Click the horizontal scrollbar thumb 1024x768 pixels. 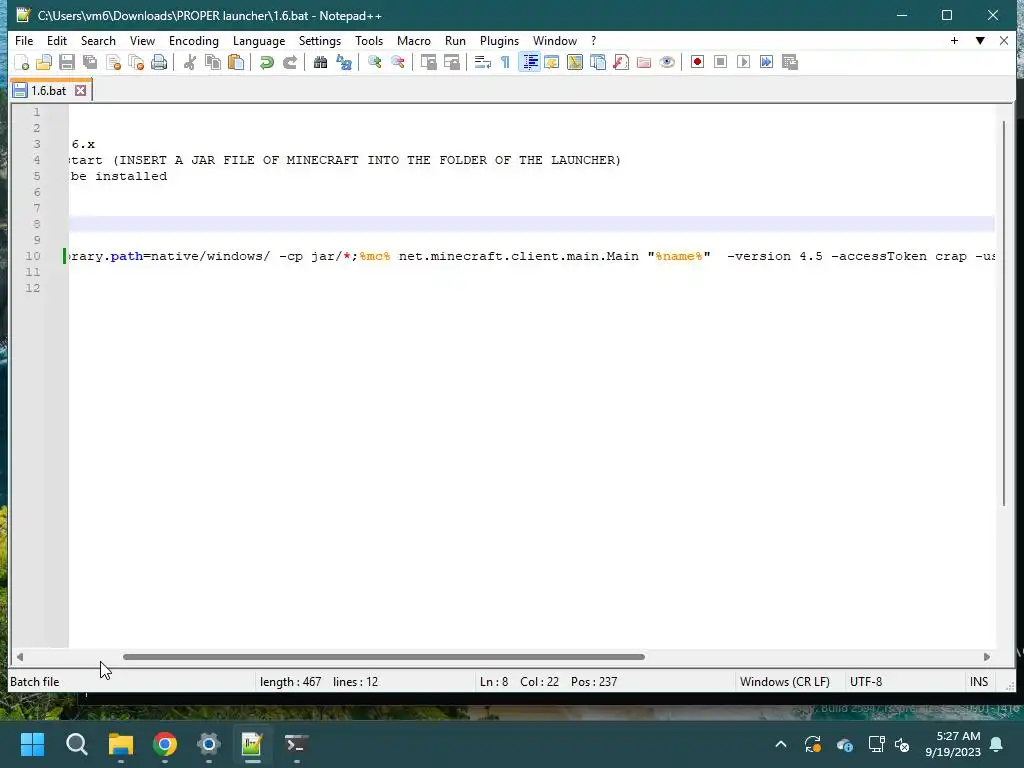point(384,657)
